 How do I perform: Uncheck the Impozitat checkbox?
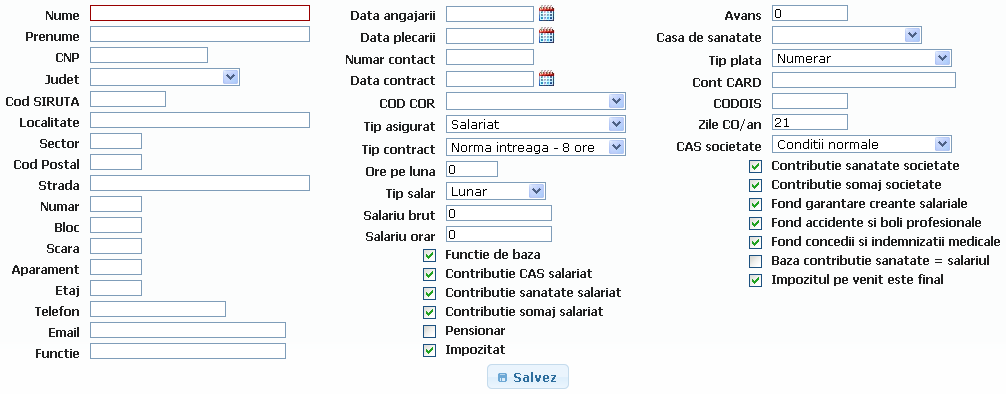[429, 351]
